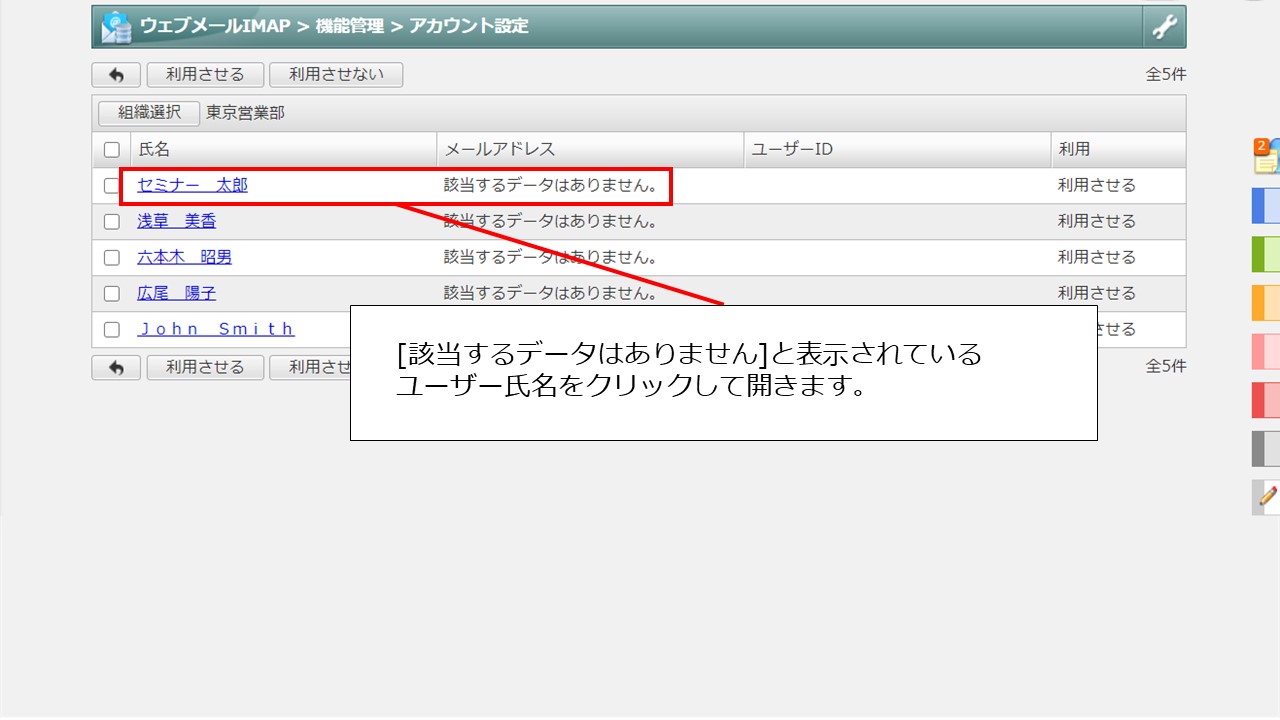The image size is (1280, 720).
Task: Select the blue theme color swatch
Action: coord(1266,205)
